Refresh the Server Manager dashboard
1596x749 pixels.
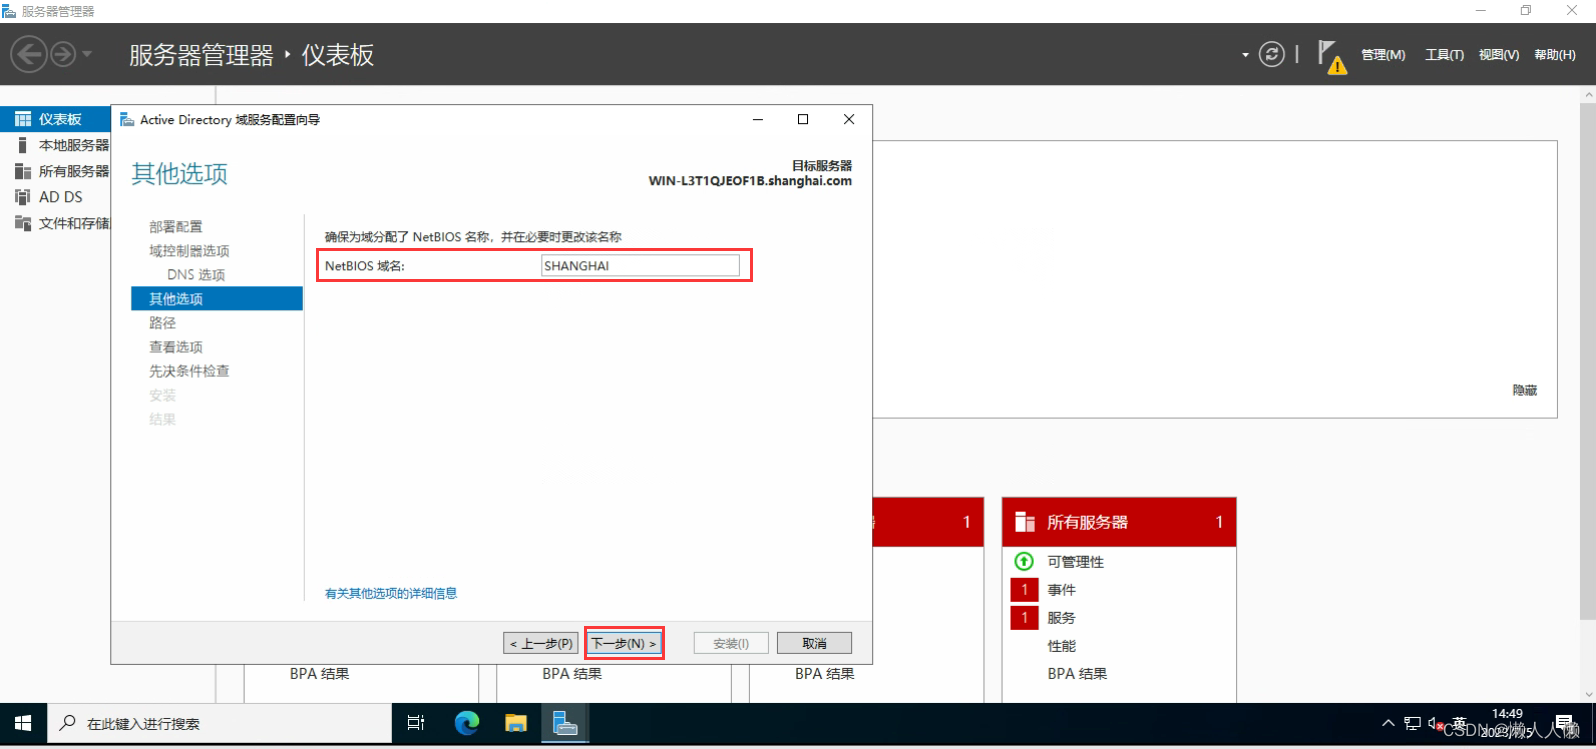pos(1271,54)
